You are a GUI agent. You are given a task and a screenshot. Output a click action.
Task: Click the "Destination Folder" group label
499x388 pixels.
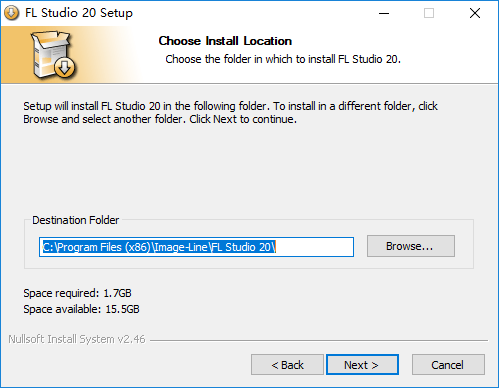(75, 220)
